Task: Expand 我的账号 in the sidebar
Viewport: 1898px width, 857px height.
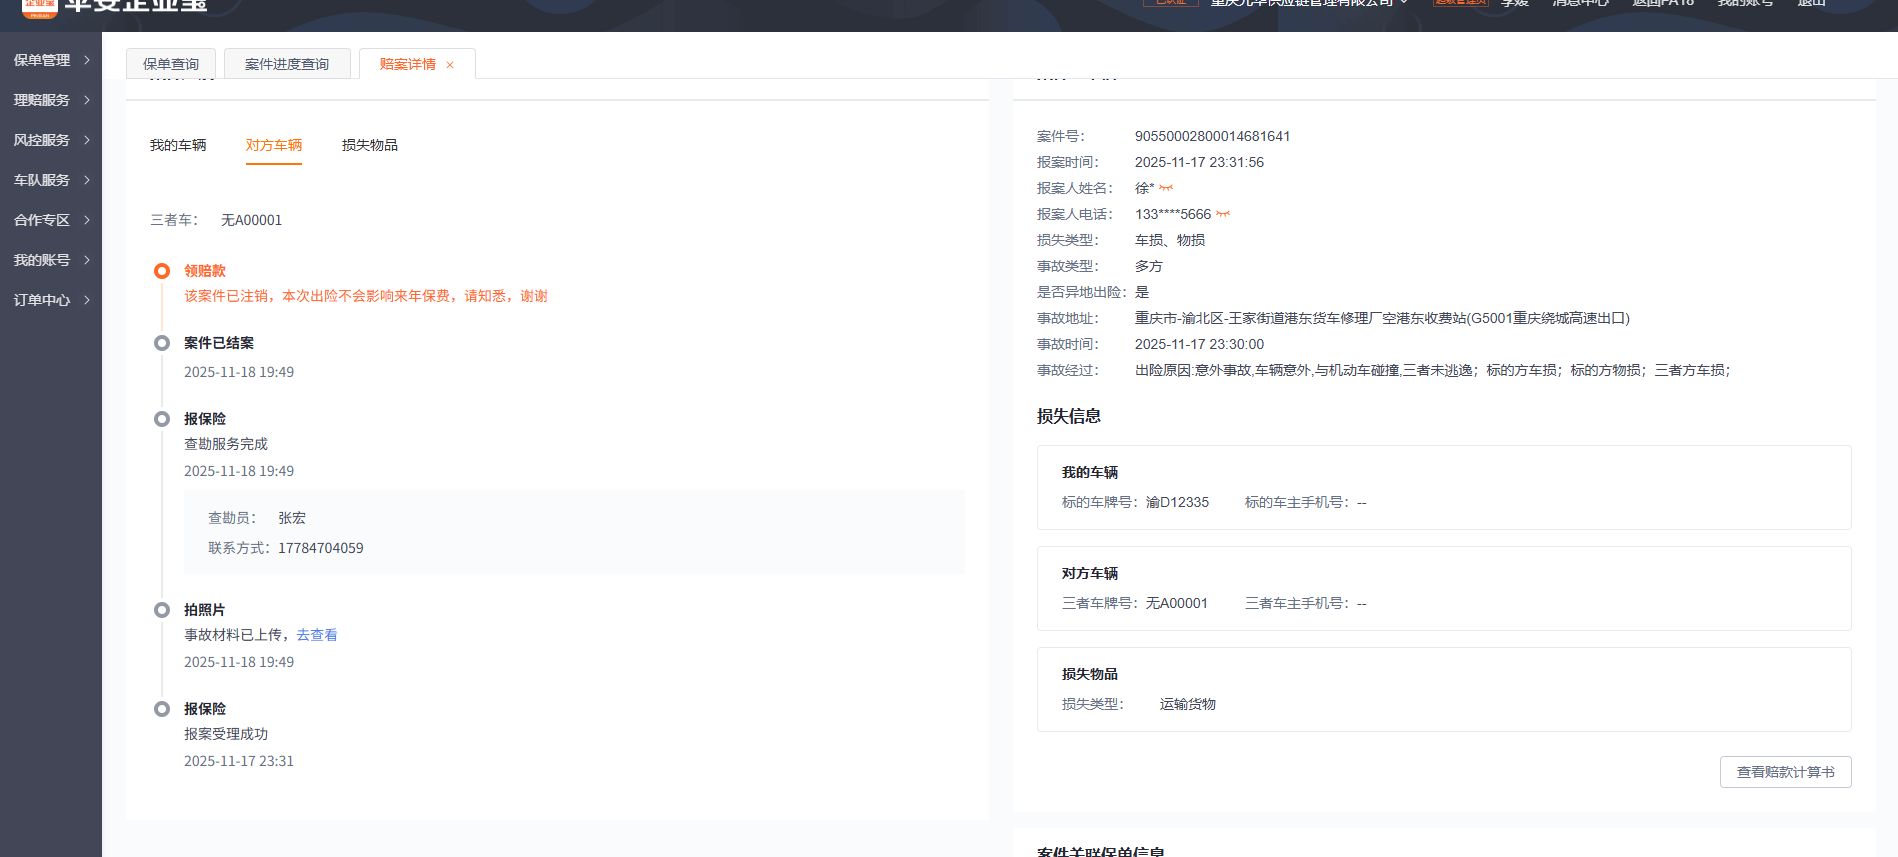Action: click(x=51, y=260)
